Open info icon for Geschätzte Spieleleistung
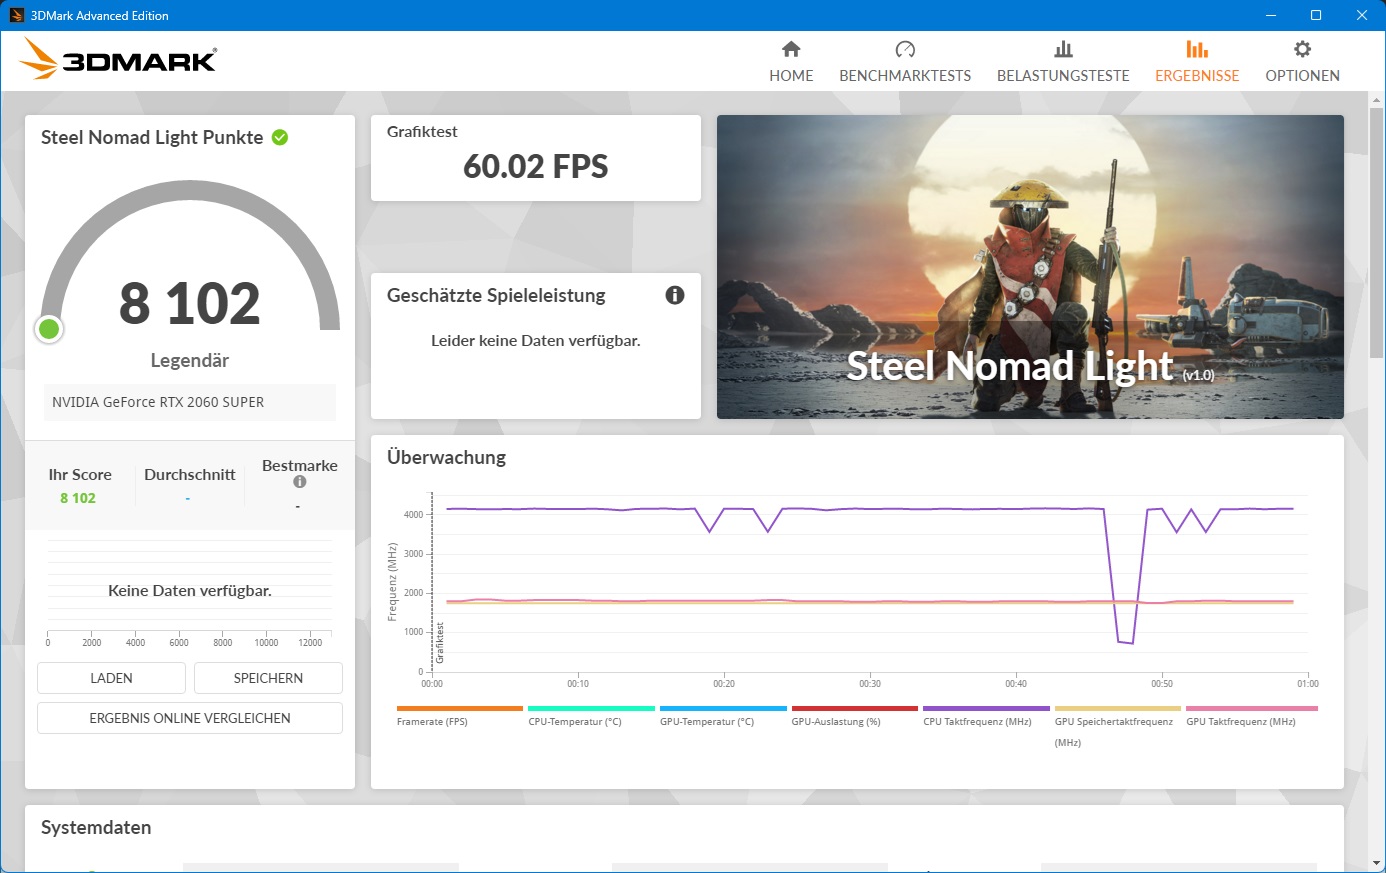This screenshot has height=873, width=1386. click(x=675, y=295)
